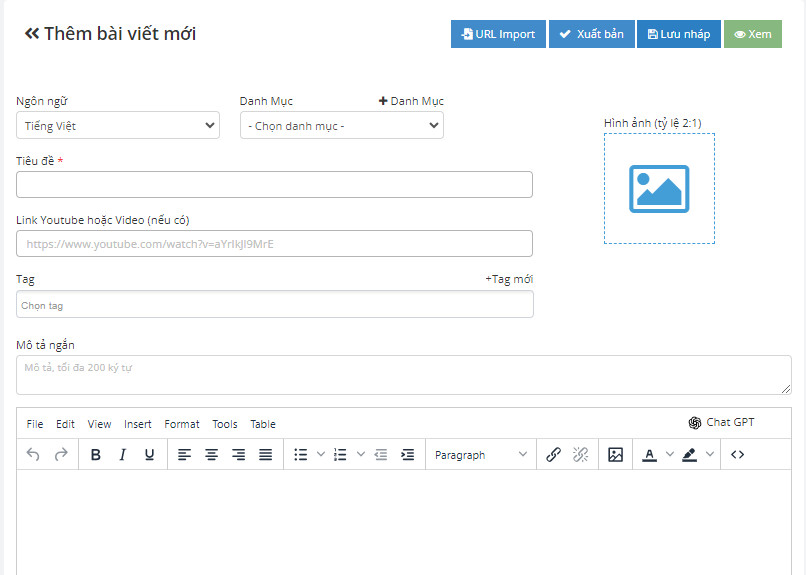Click the Bold formatting icon
Screen dimensions: 806x575
pyautogui.click(x=96, y=455)
